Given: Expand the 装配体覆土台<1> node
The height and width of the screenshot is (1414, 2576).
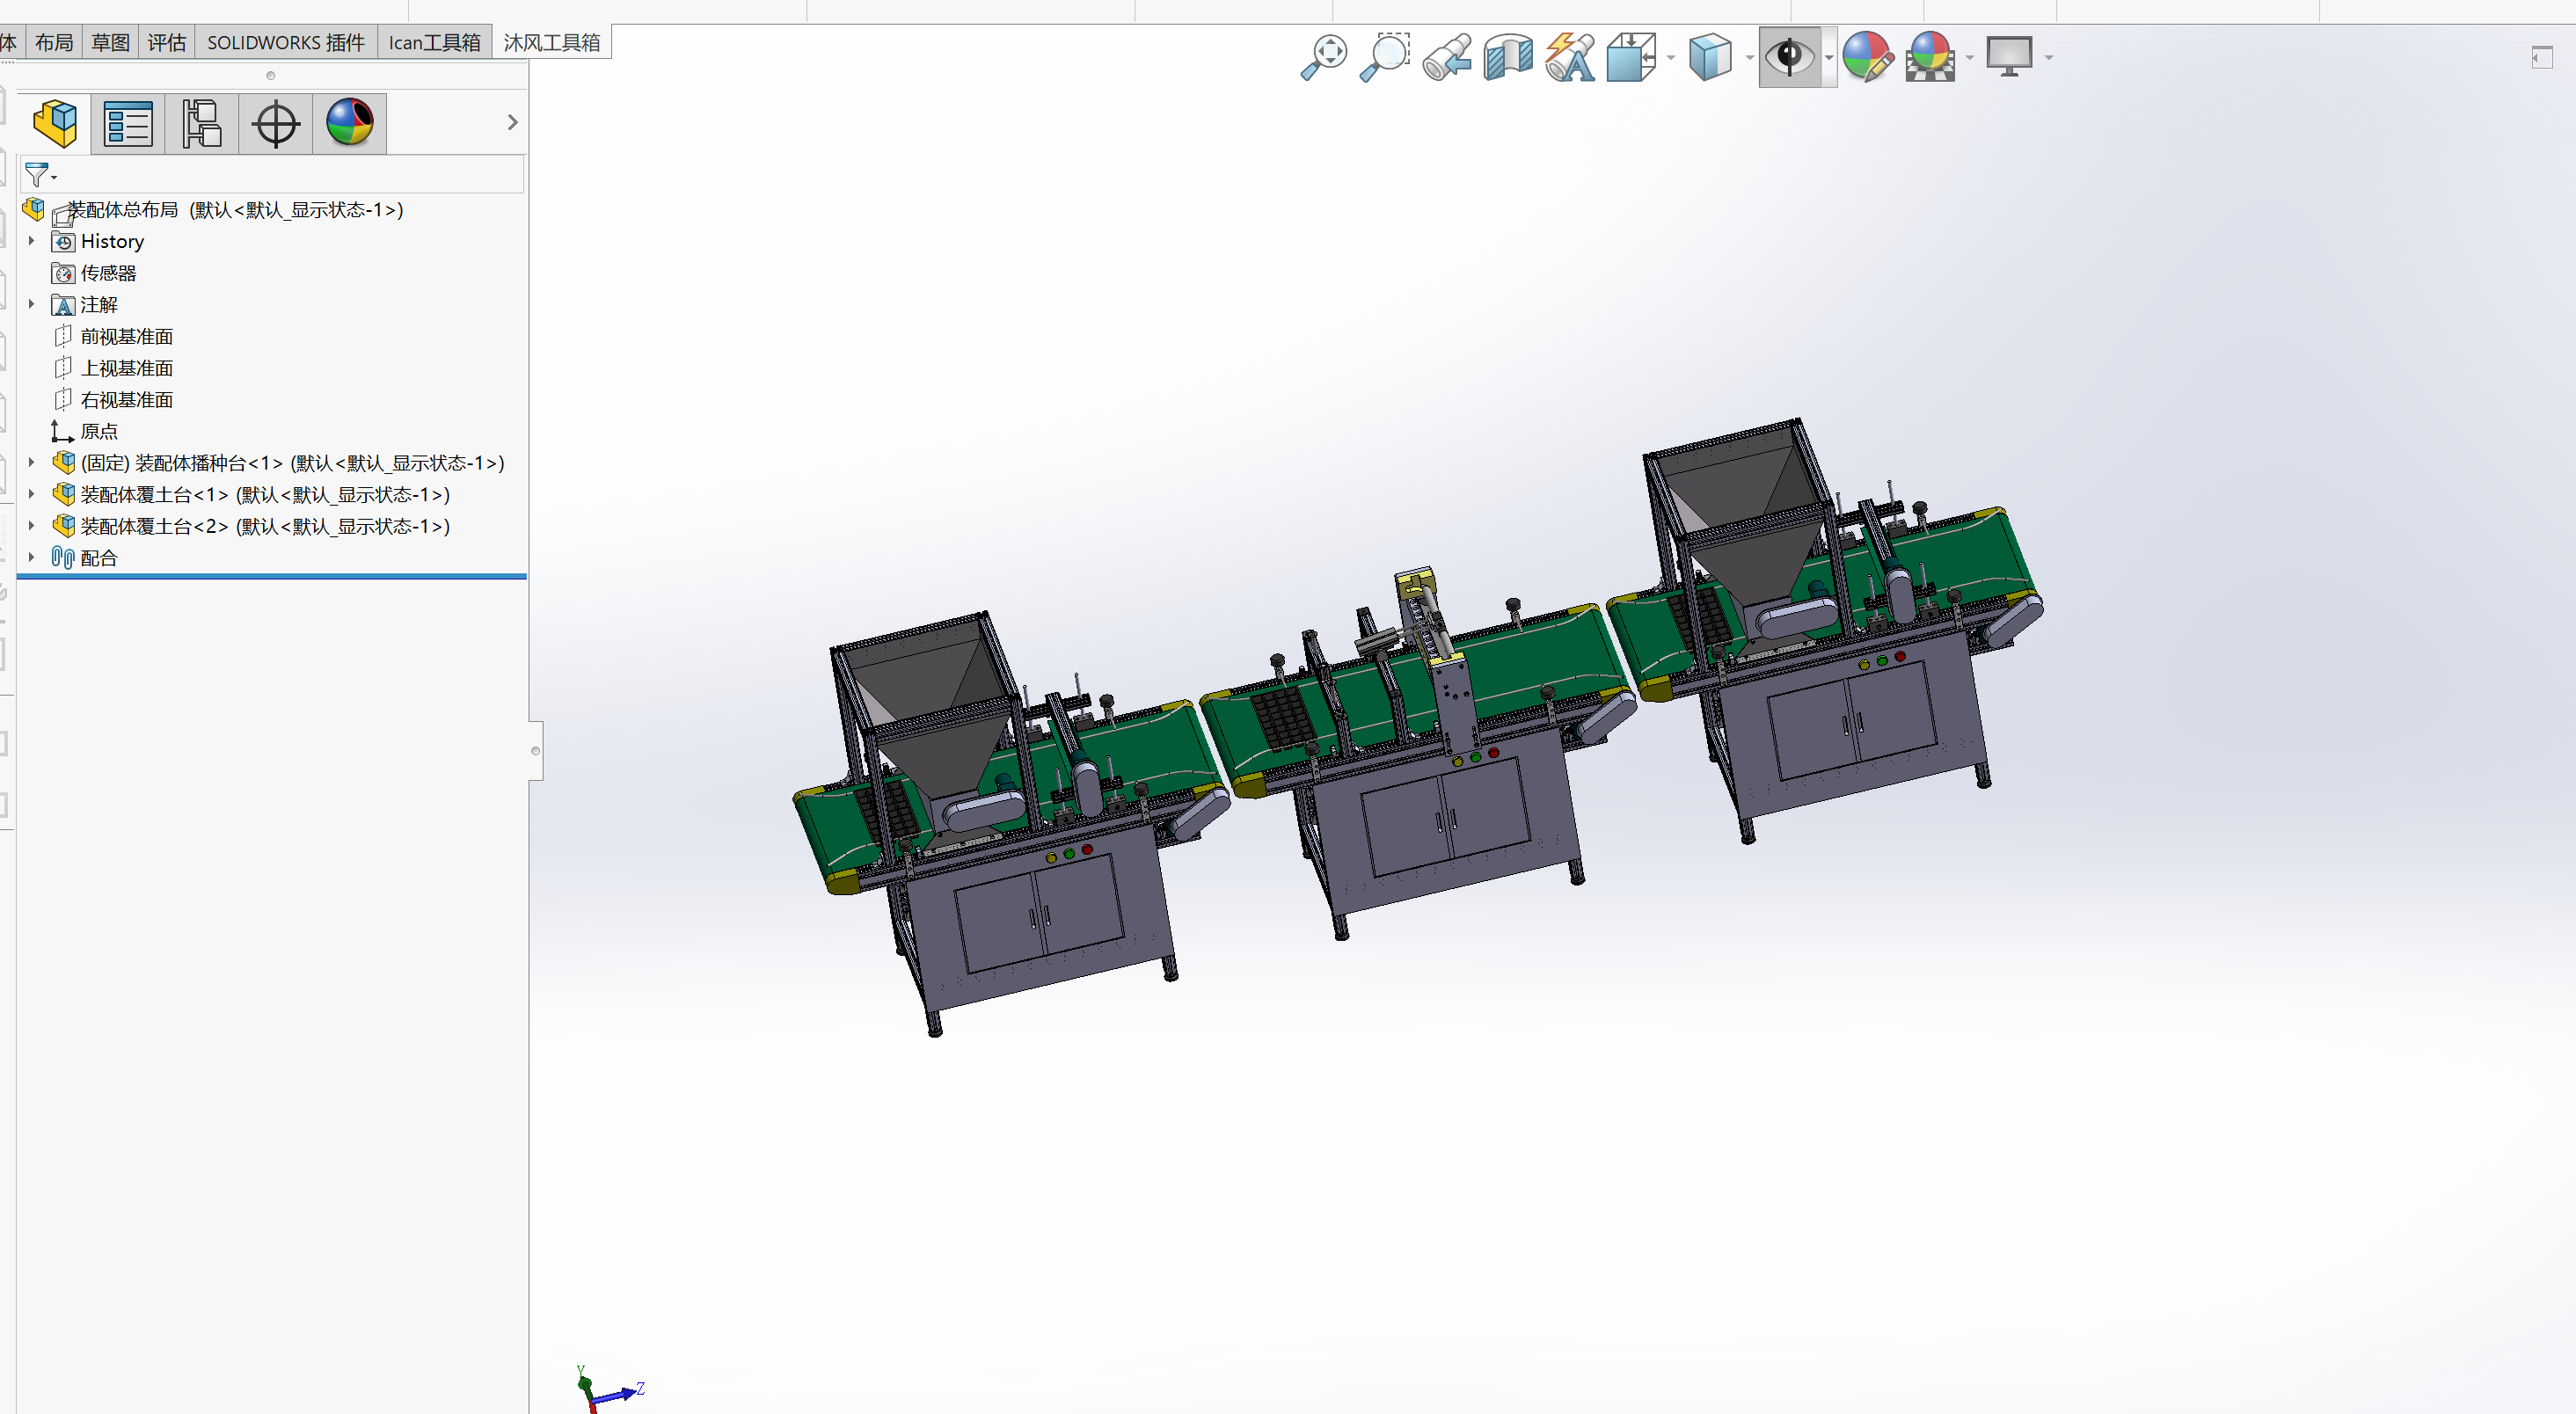Looking at the screenshot, I should [x=31, y=494].
